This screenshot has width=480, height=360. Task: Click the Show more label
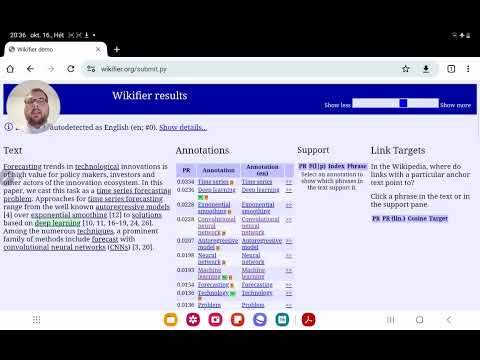455,105
